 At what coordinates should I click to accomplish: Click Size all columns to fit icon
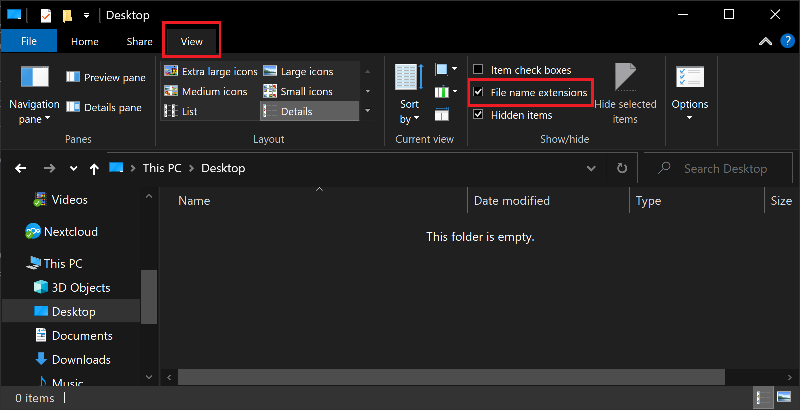click(x=442, y=115)
